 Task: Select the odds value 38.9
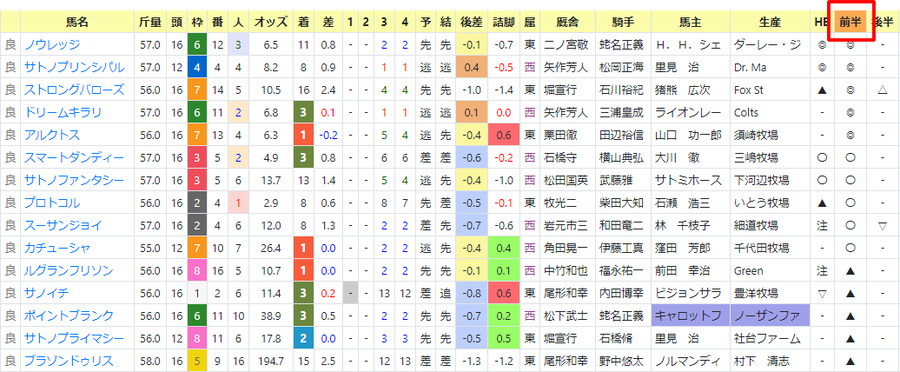tap(270, 316)
